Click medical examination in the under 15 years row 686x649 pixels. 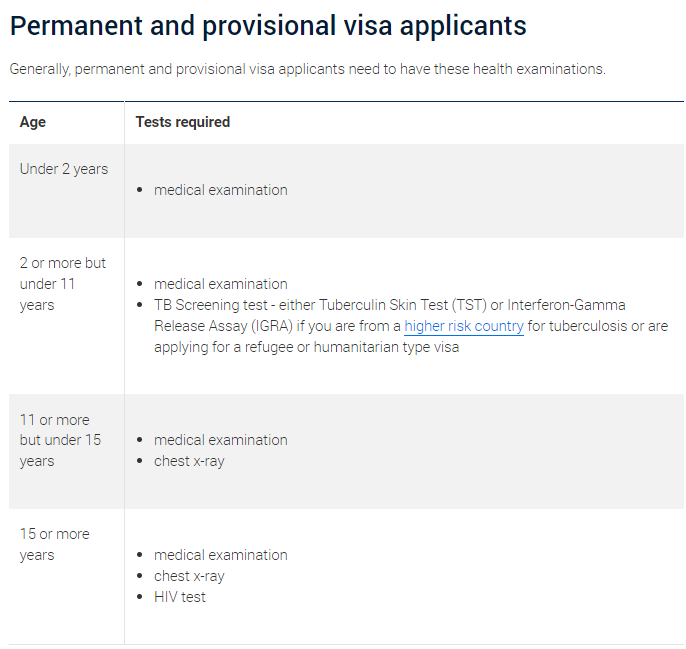pyautogui.click(x=220, y=440)
